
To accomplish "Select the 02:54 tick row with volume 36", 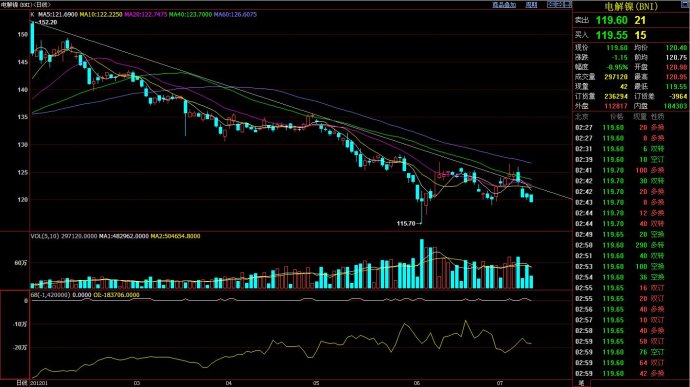I will 631,277.
